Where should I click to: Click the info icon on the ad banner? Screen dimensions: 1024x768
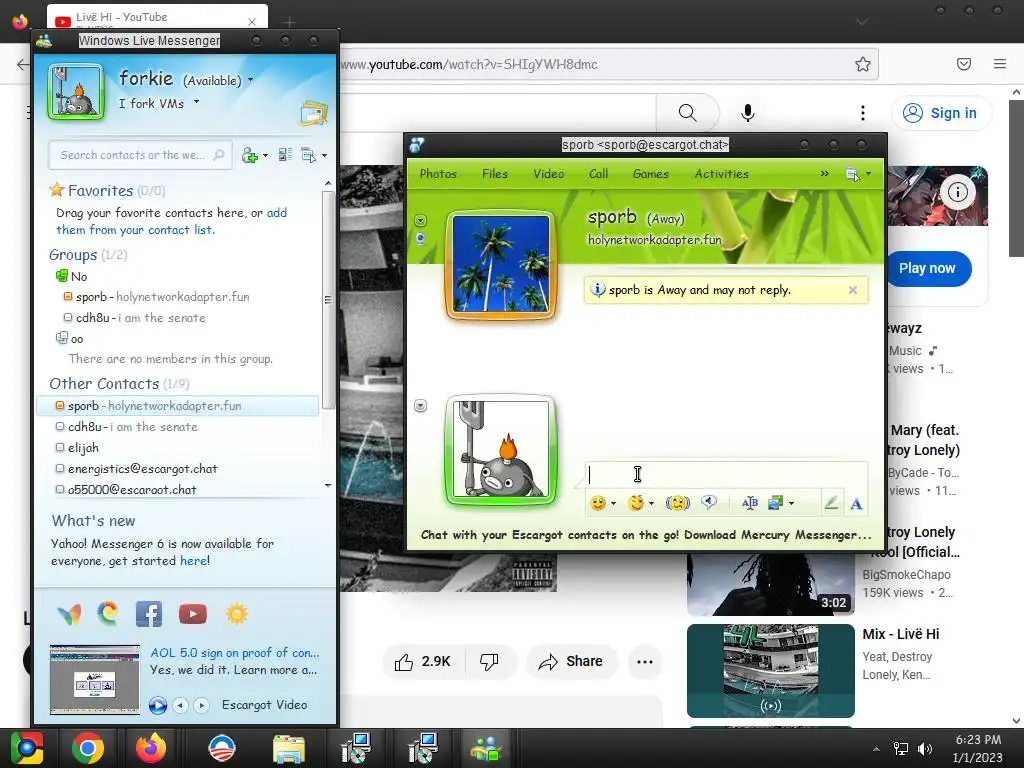[957, 192]
